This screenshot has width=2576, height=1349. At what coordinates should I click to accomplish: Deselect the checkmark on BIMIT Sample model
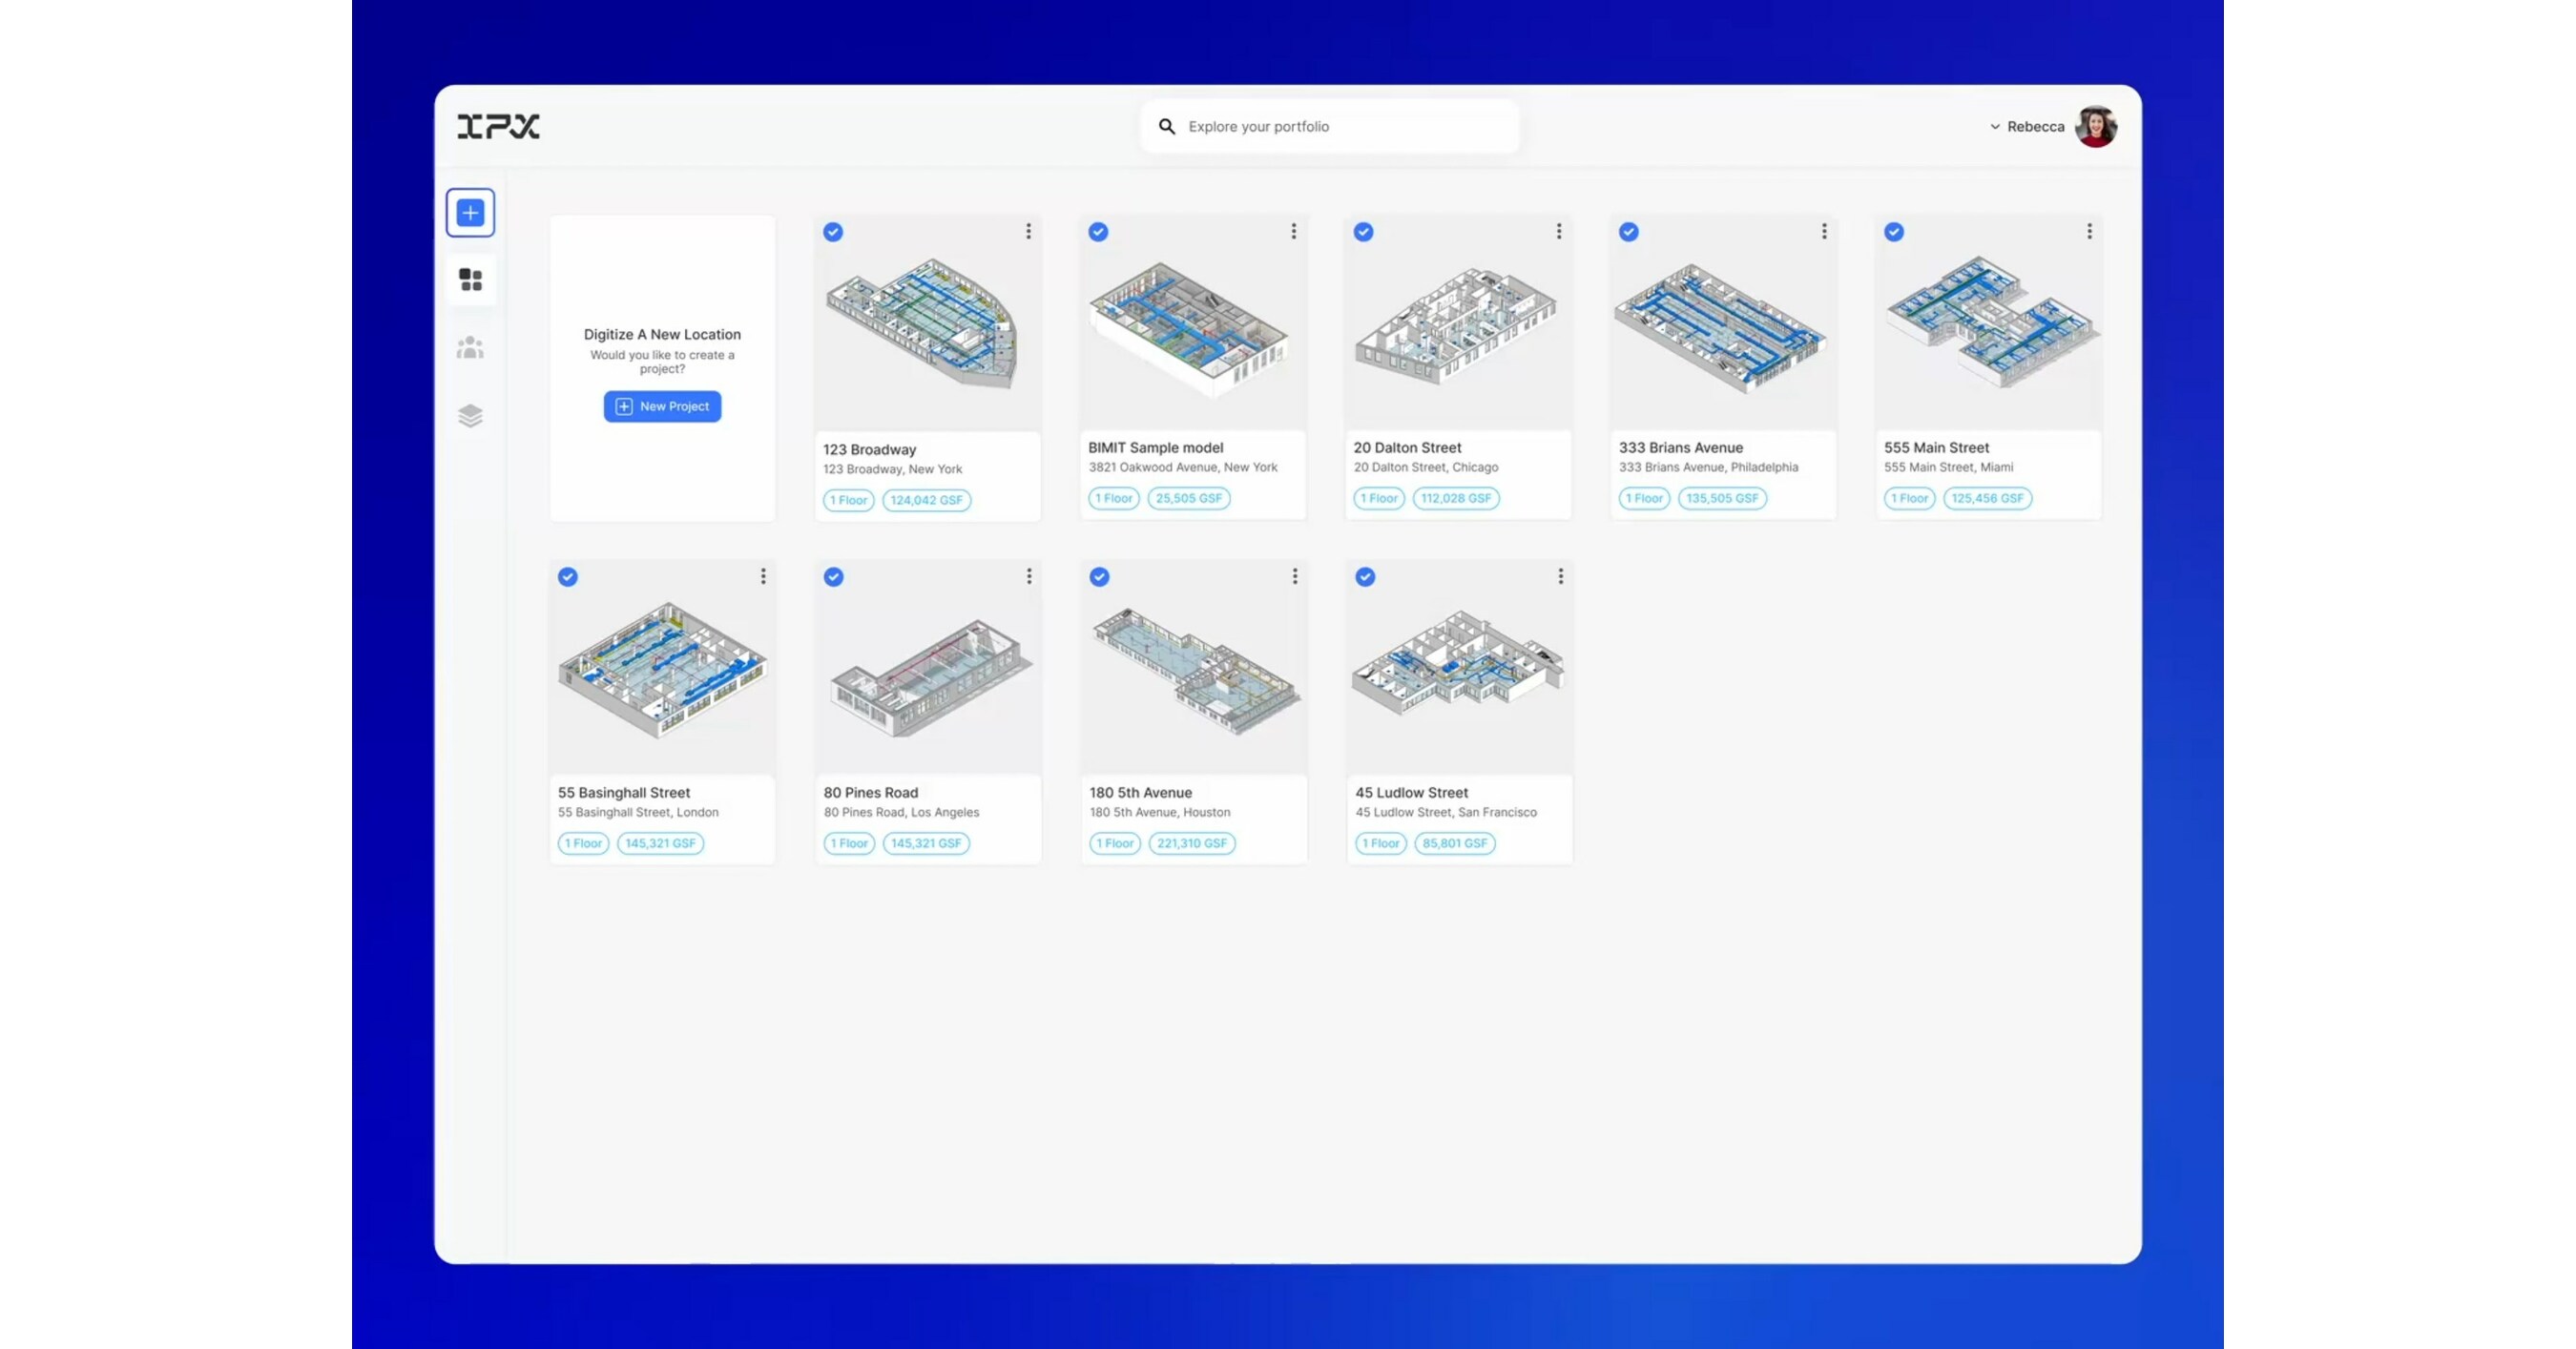[x=1098, y=231]
